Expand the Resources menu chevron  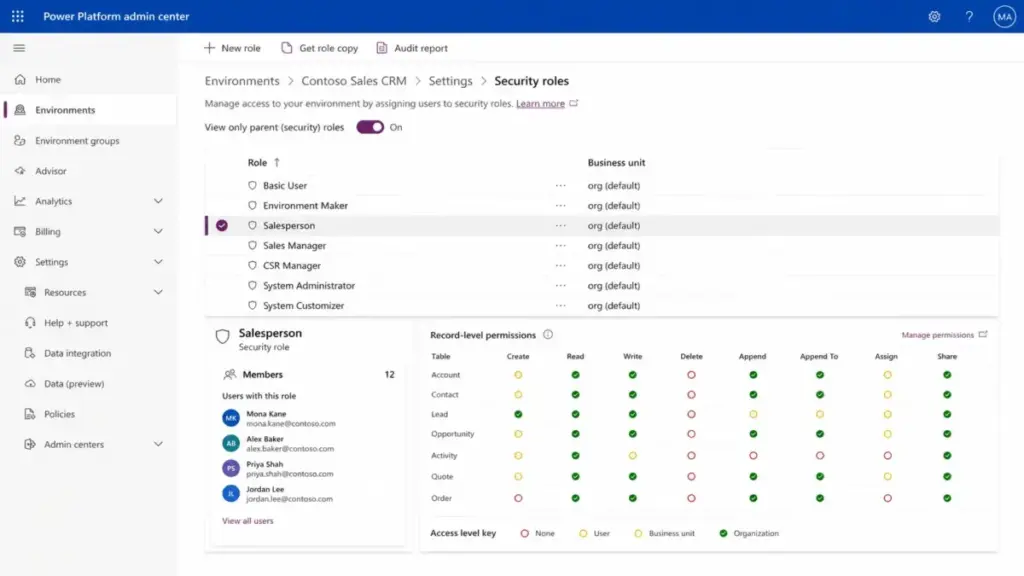158,292
